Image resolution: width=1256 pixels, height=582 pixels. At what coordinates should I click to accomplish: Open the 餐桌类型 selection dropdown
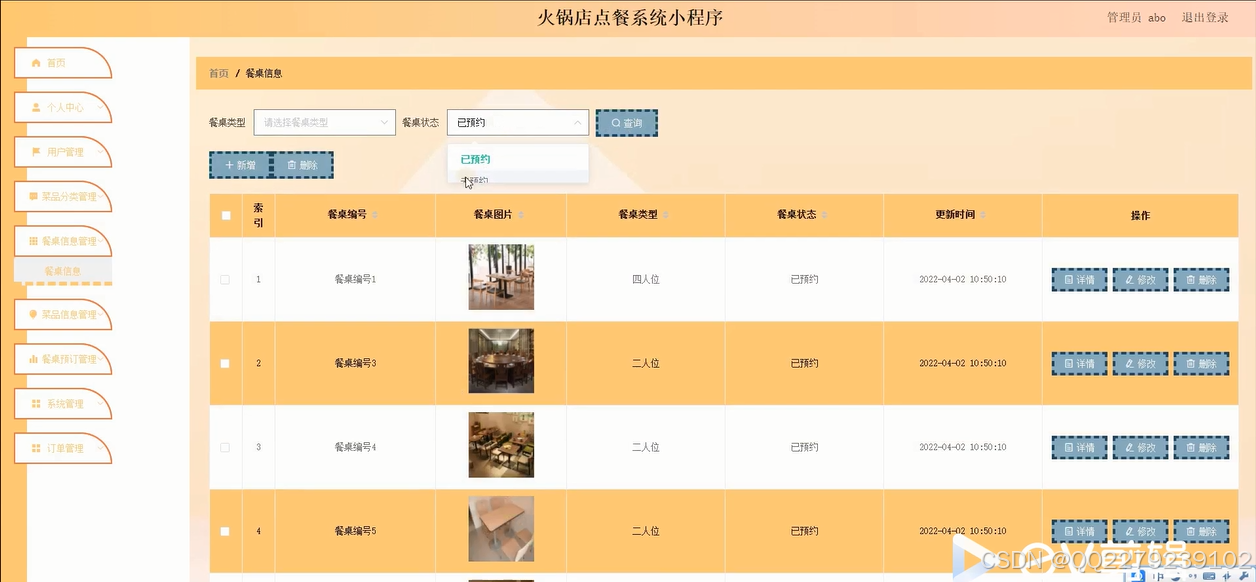[x=324, y=122]
